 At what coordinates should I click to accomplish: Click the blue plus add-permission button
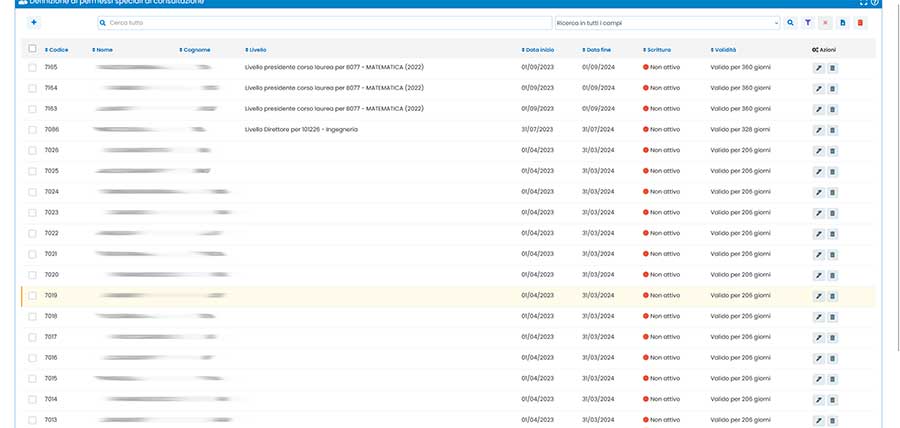click(33, 21)
